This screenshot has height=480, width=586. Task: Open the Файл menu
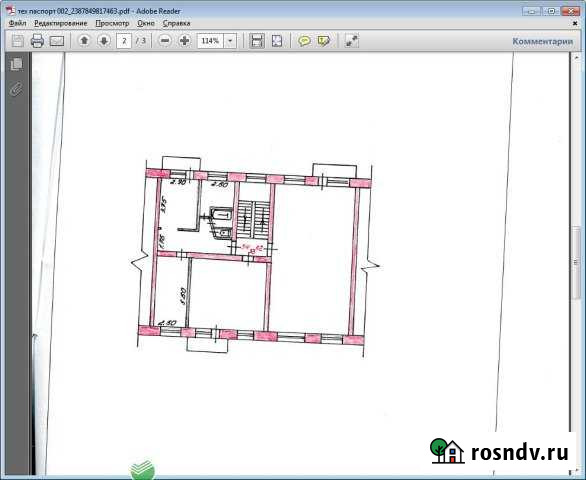tap(17, 23)
